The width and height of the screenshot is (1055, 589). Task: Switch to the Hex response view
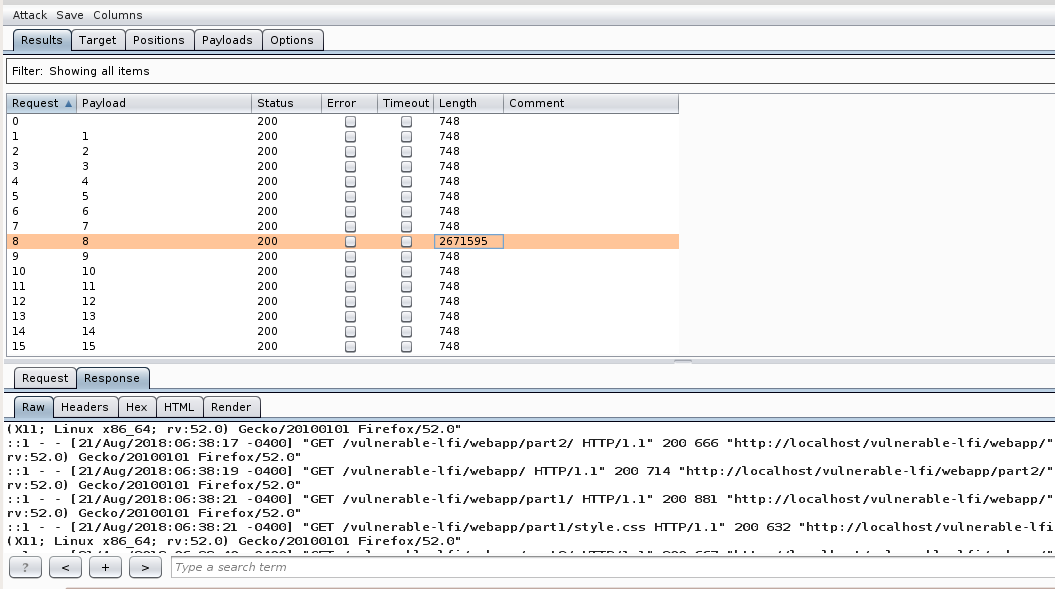136,407
